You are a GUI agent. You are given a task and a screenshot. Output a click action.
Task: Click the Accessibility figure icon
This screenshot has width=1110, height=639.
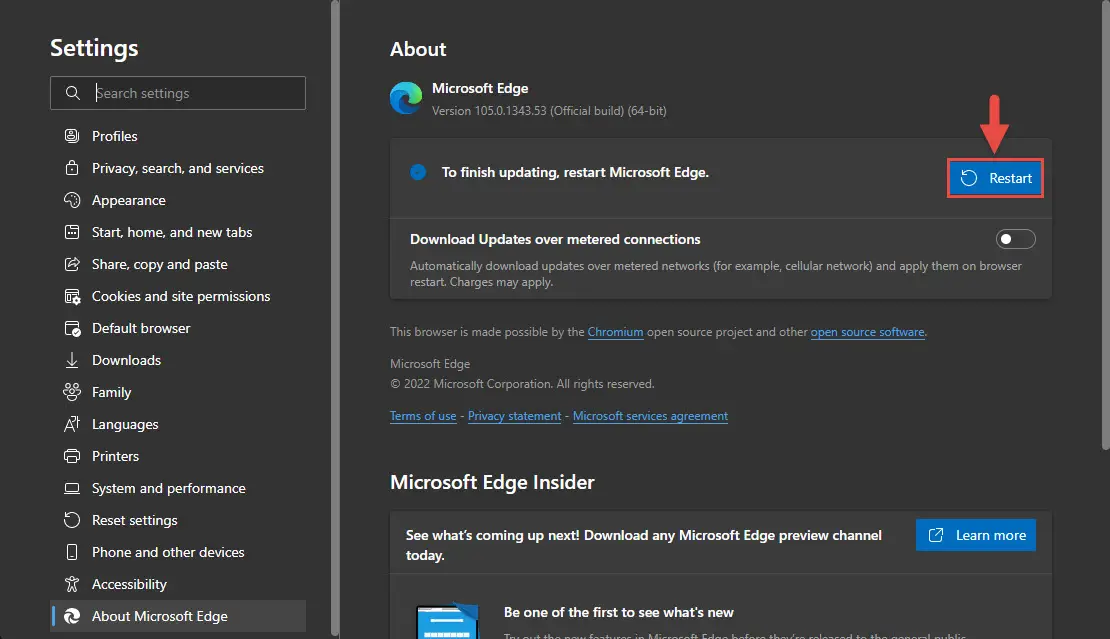[x=71, y=584]
